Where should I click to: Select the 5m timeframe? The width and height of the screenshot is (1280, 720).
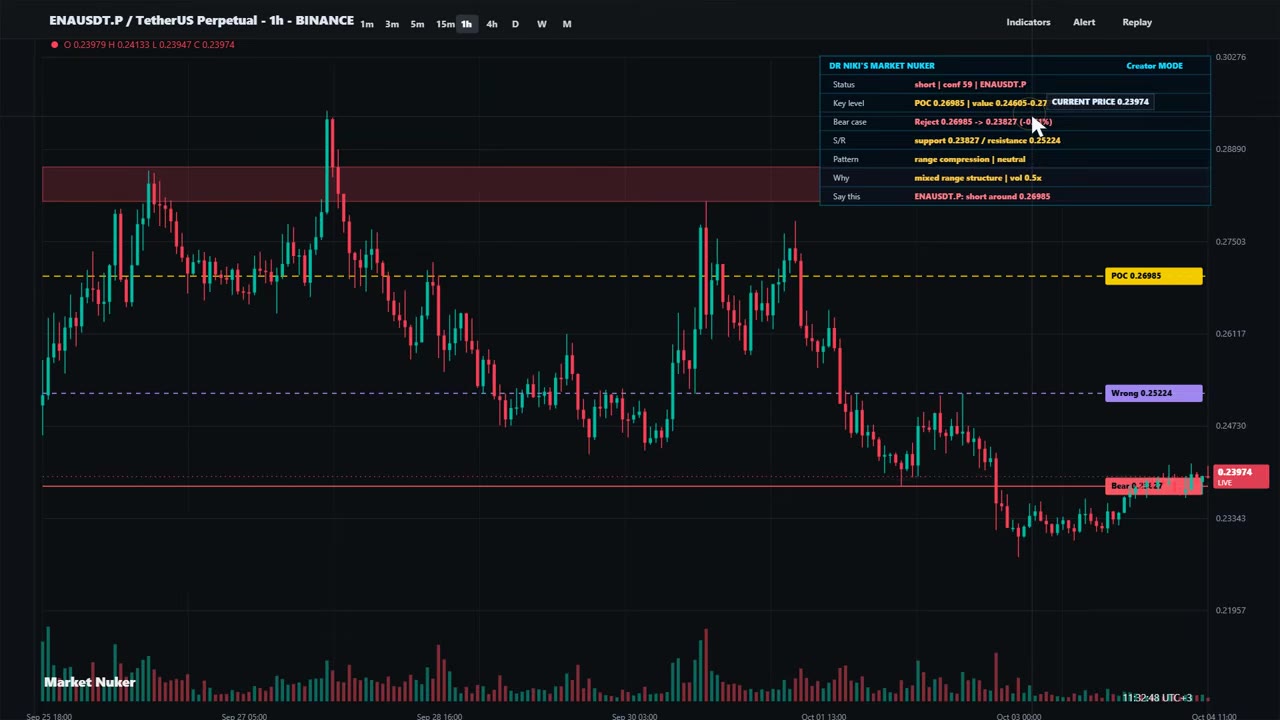click(x=417, y=24)
